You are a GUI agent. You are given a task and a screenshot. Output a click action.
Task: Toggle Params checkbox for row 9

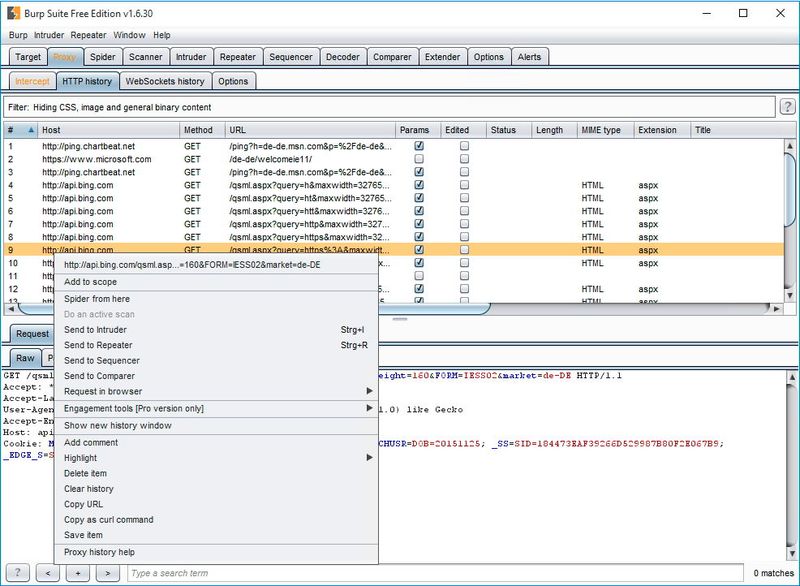tap(419, 250)
